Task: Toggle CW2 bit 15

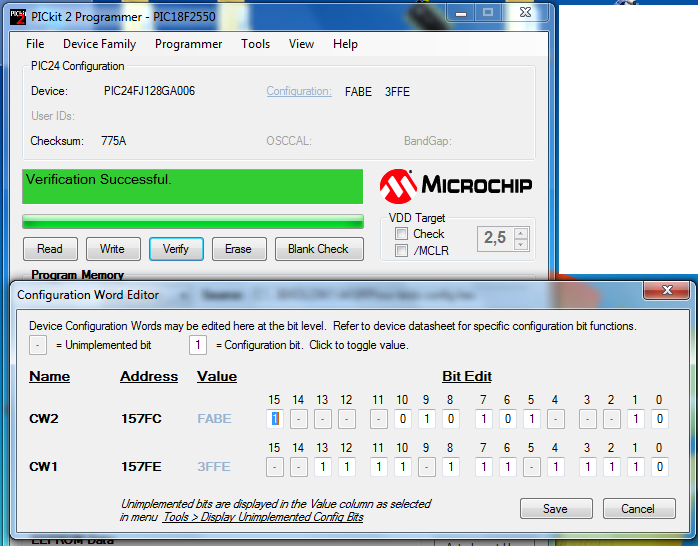Action: click(275, 419)
